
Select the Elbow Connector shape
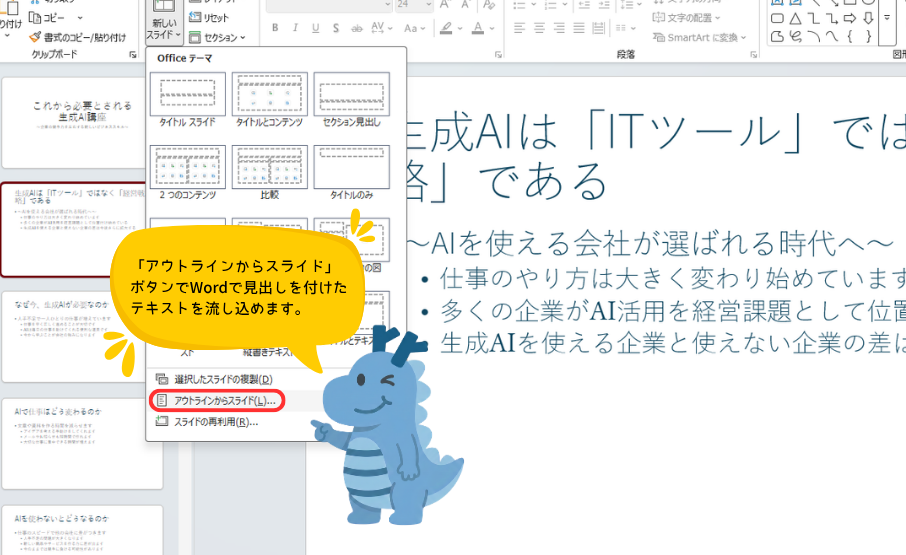point(814,18)
